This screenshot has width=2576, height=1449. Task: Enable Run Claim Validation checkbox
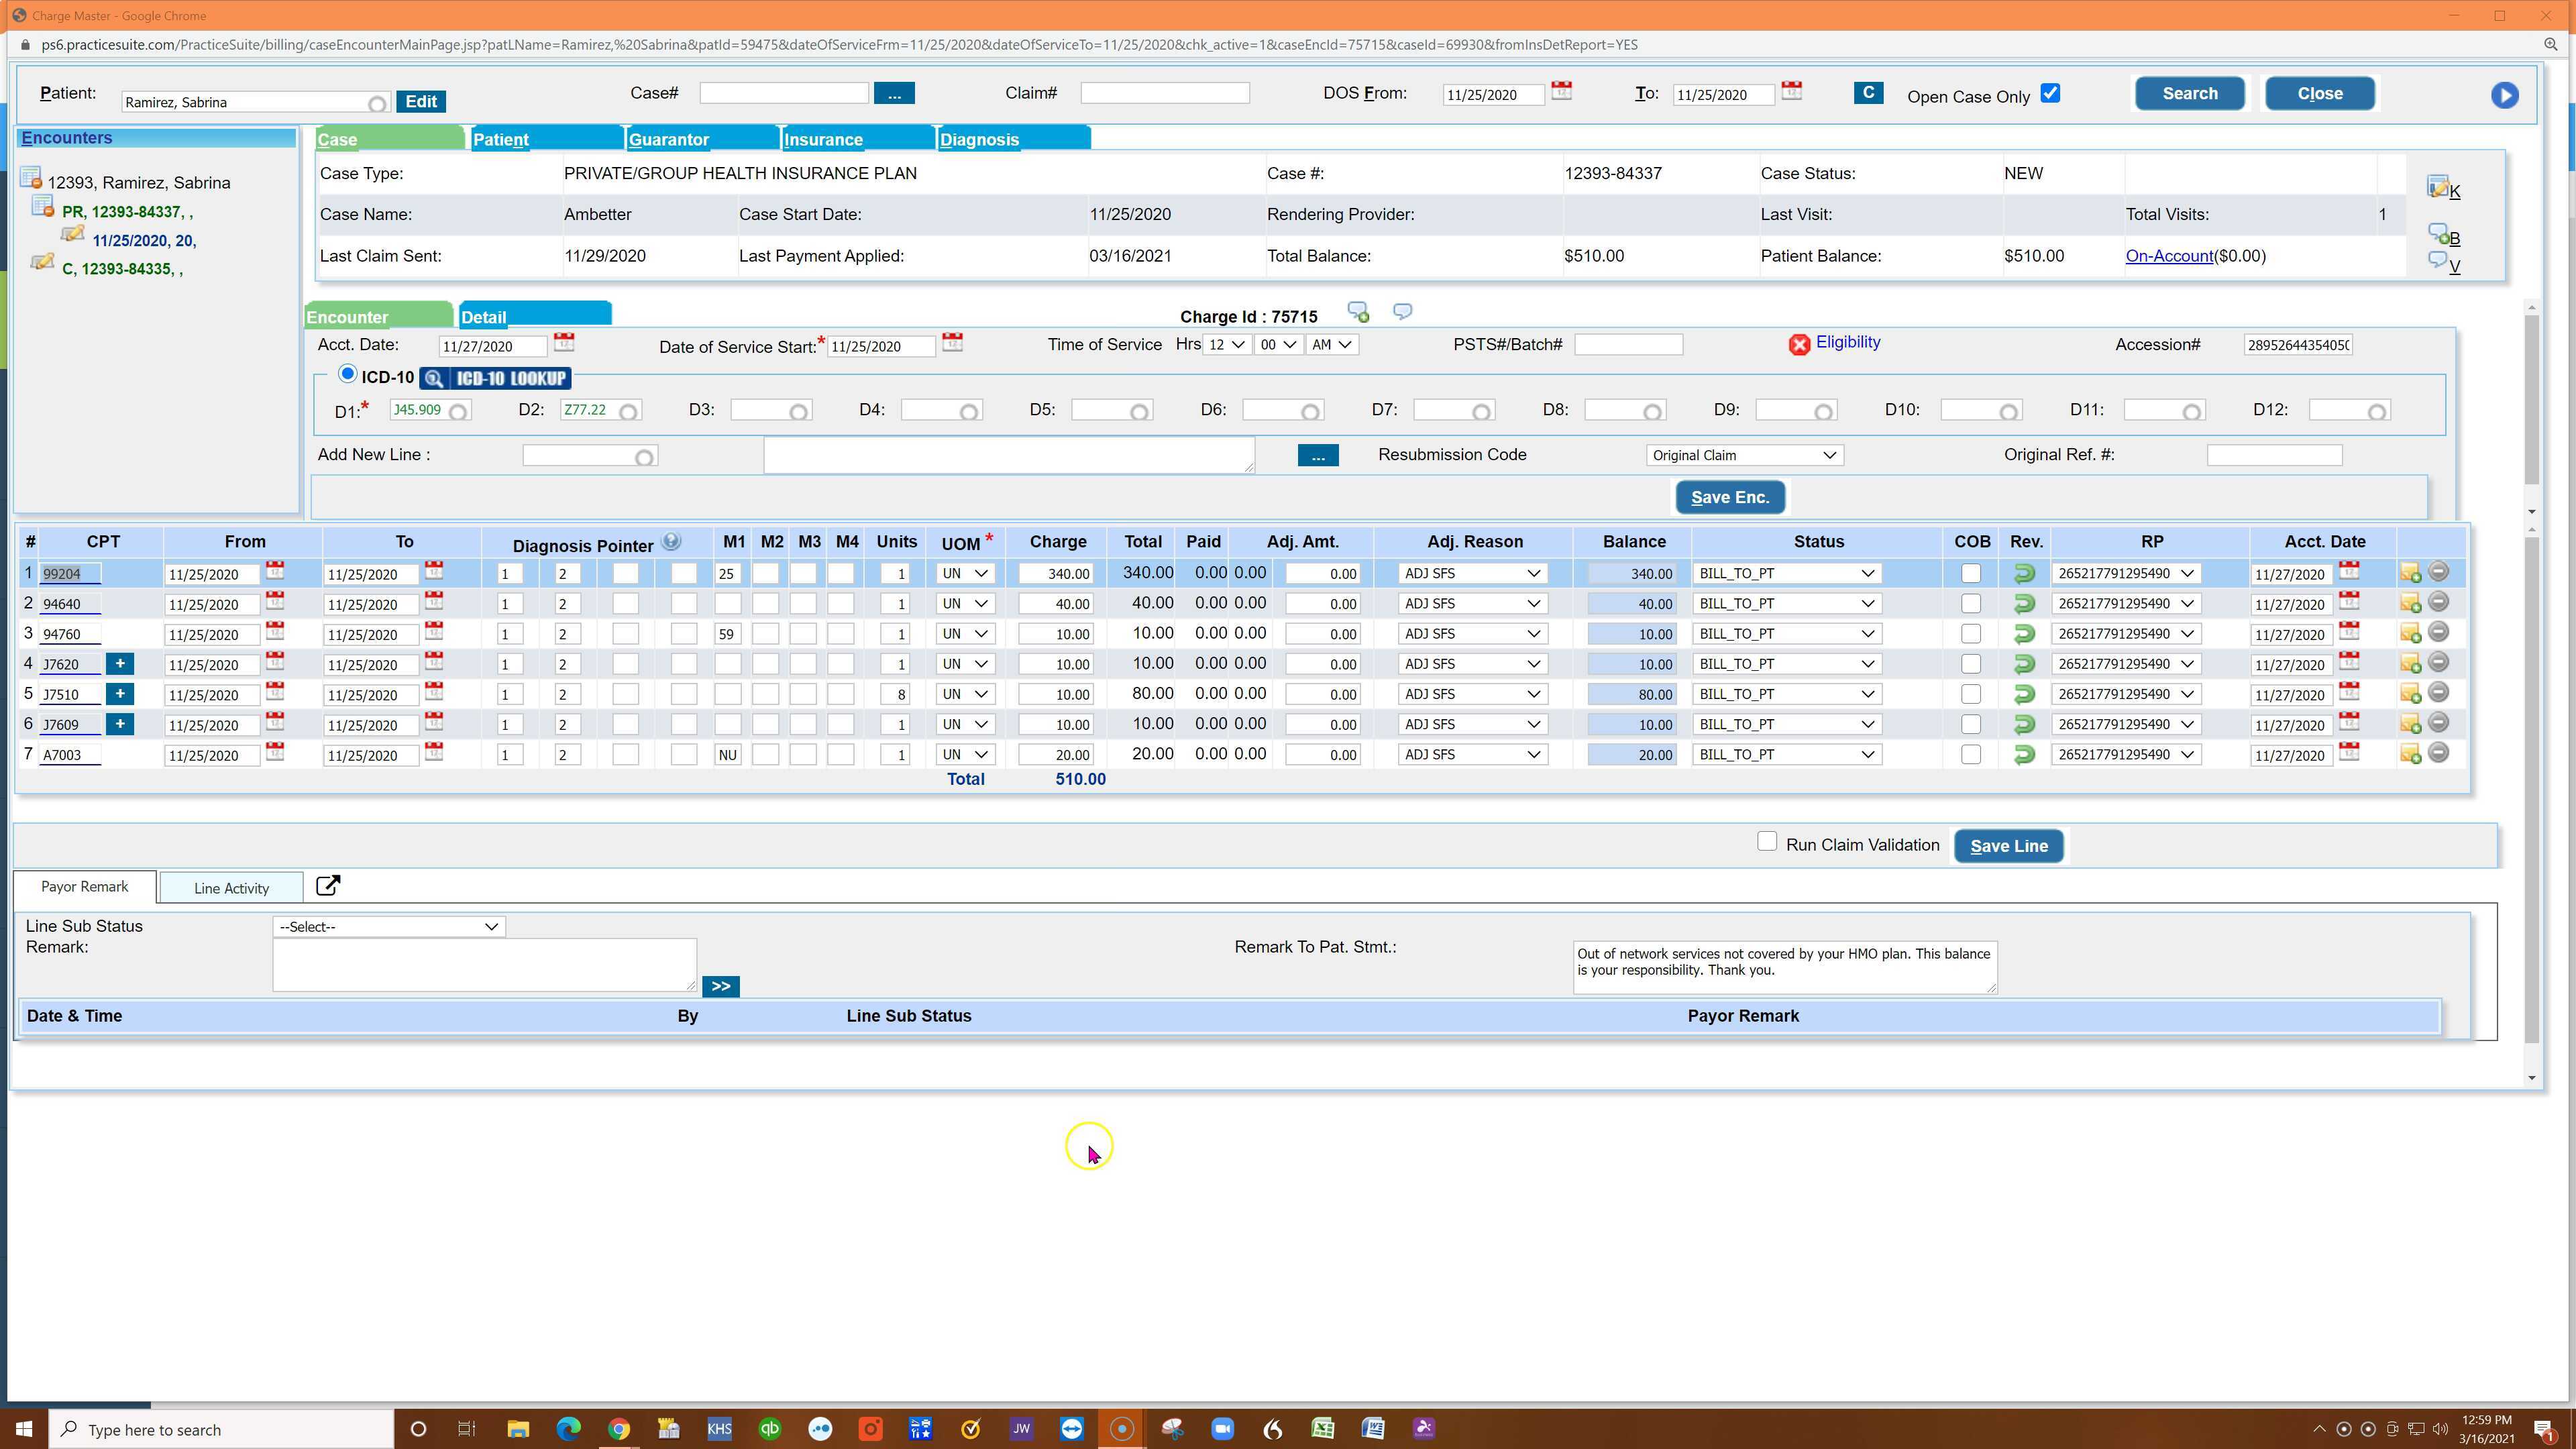[1767, 842]
